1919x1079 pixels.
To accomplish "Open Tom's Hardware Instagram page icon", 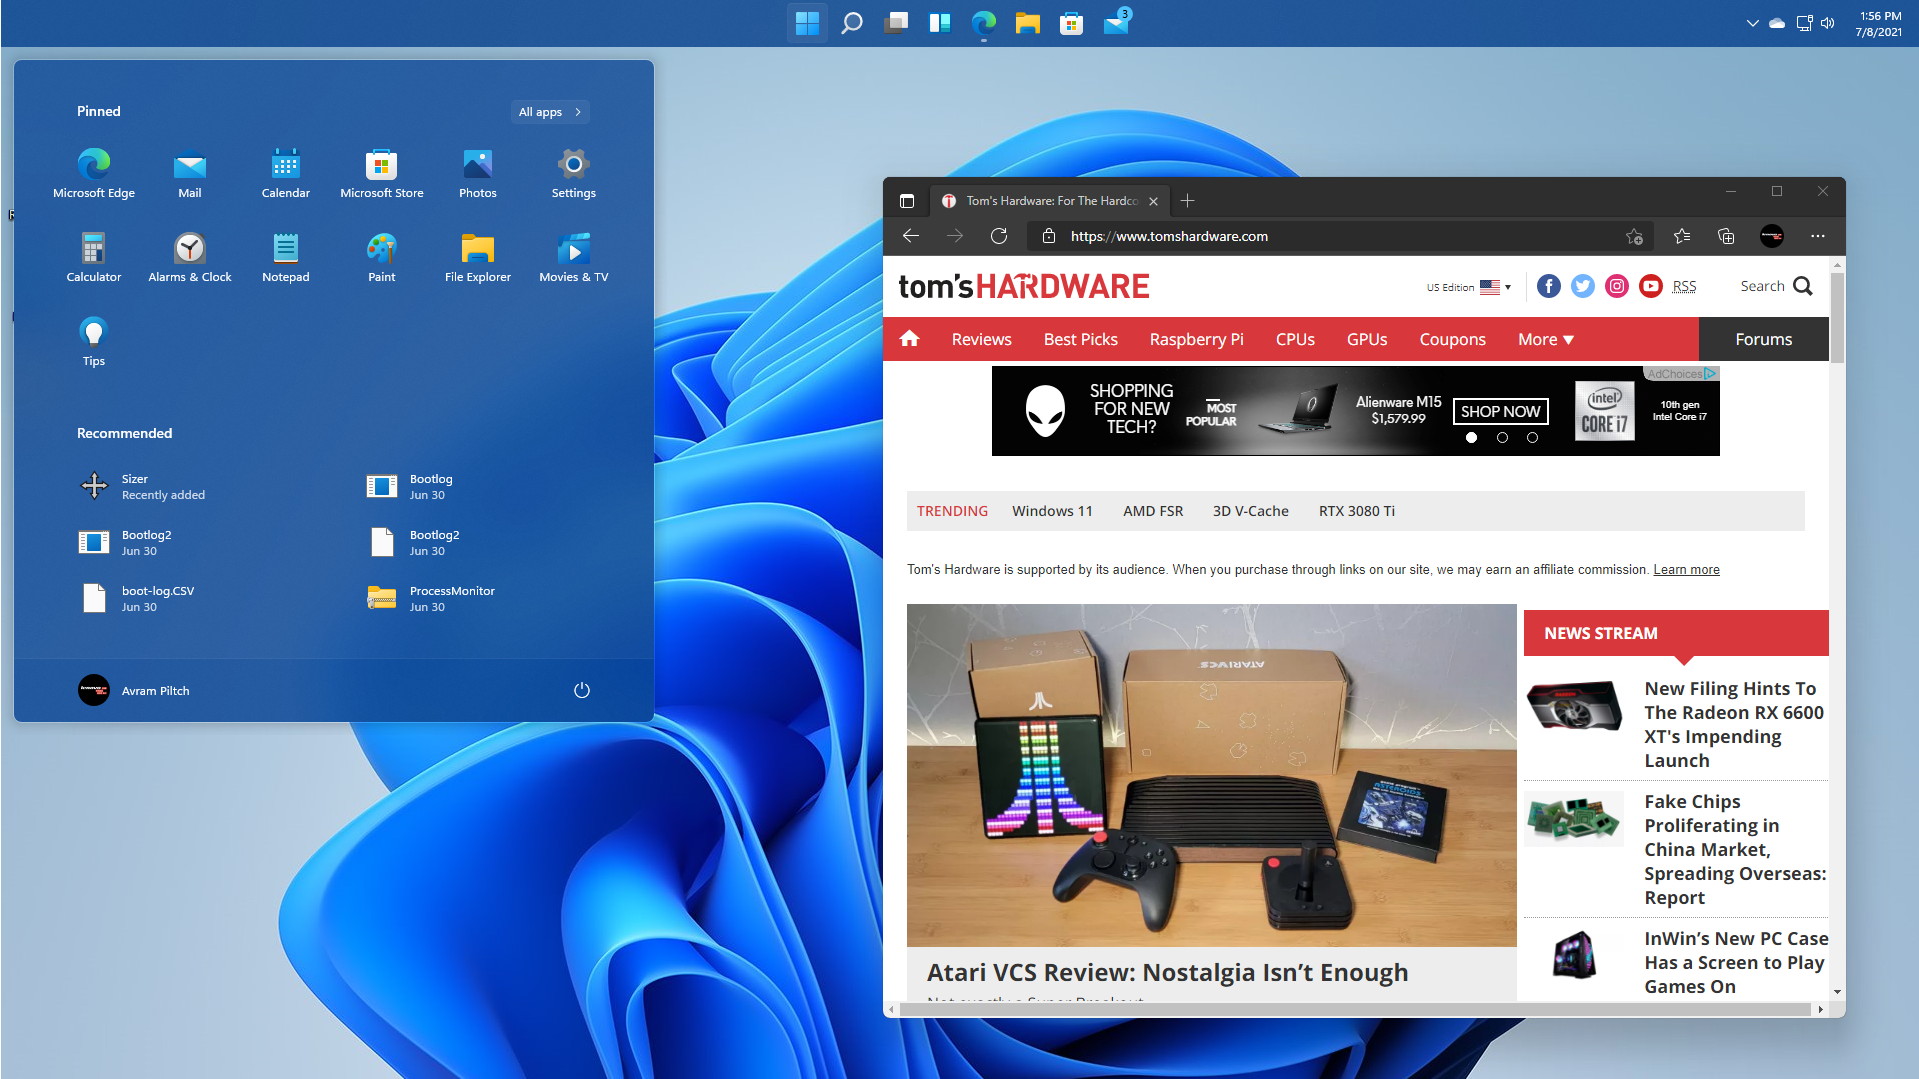I will click(1616, 286).
